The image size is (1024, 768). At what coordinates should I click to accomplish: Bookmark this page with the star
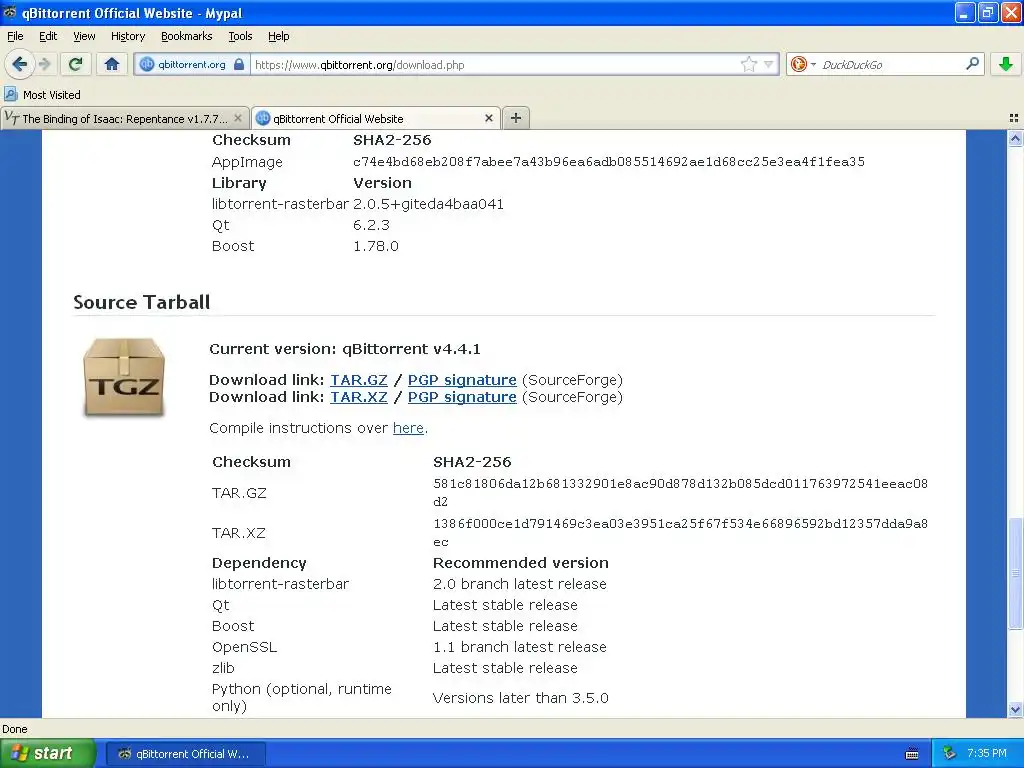tap(748, 64)
